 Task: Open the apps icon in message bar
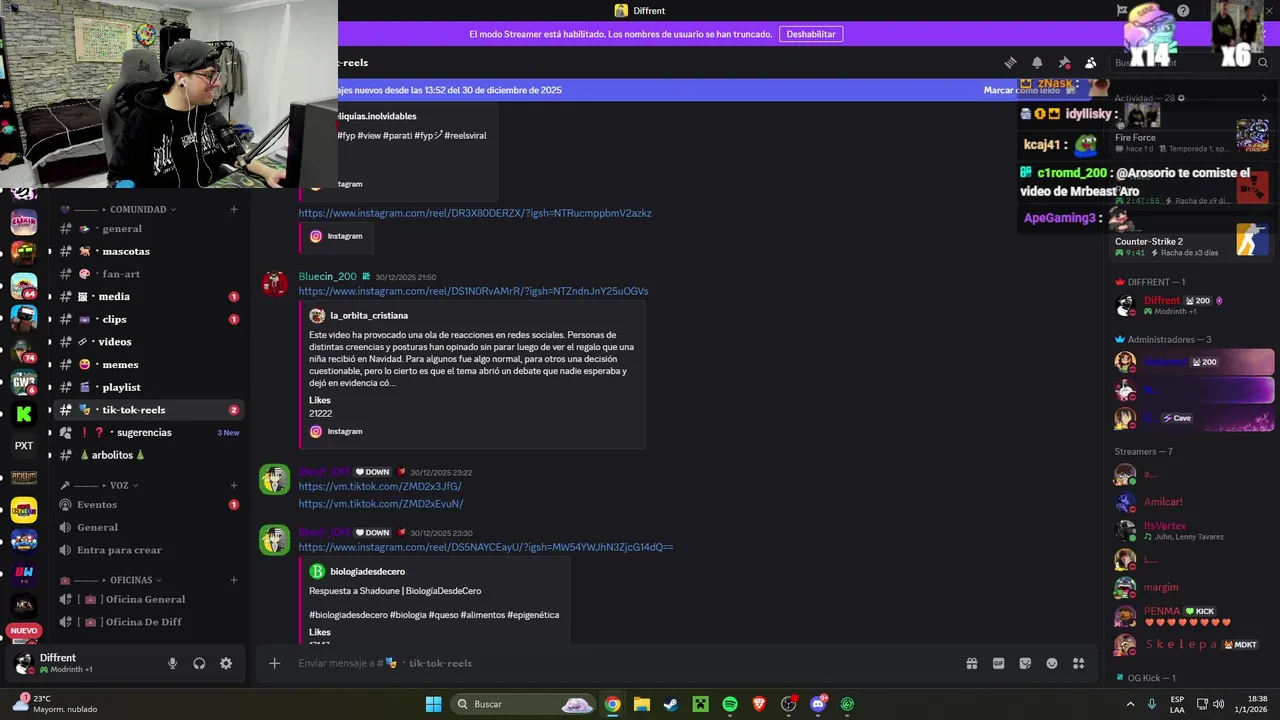point(1078,663)
